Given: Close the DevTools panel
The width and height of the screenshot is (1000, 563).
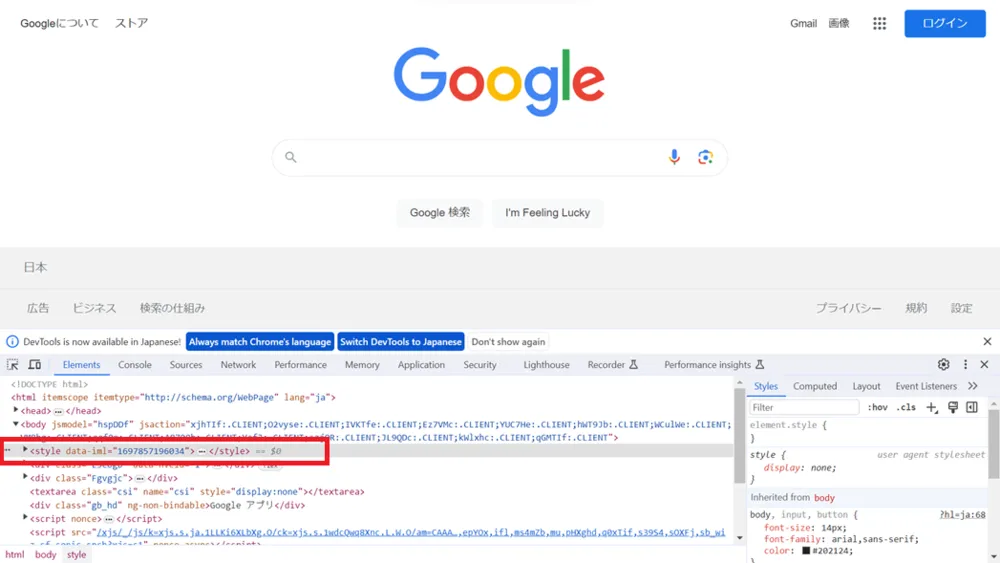Looking at the screenshot, I should pos(984,365).
